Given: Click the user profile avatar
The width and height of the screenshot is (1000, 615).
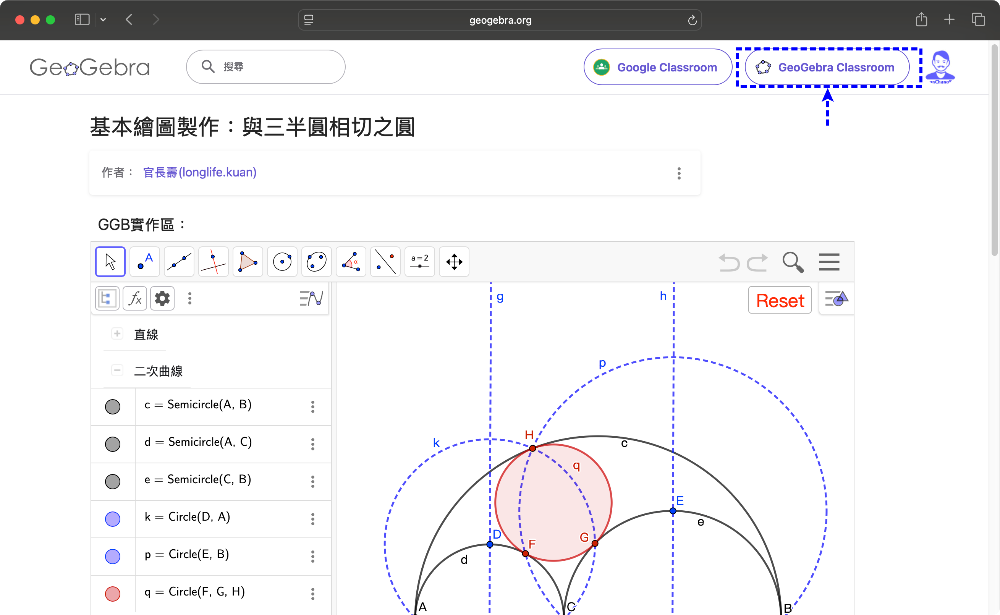Looking at the screenshot, I should [940, 68].
